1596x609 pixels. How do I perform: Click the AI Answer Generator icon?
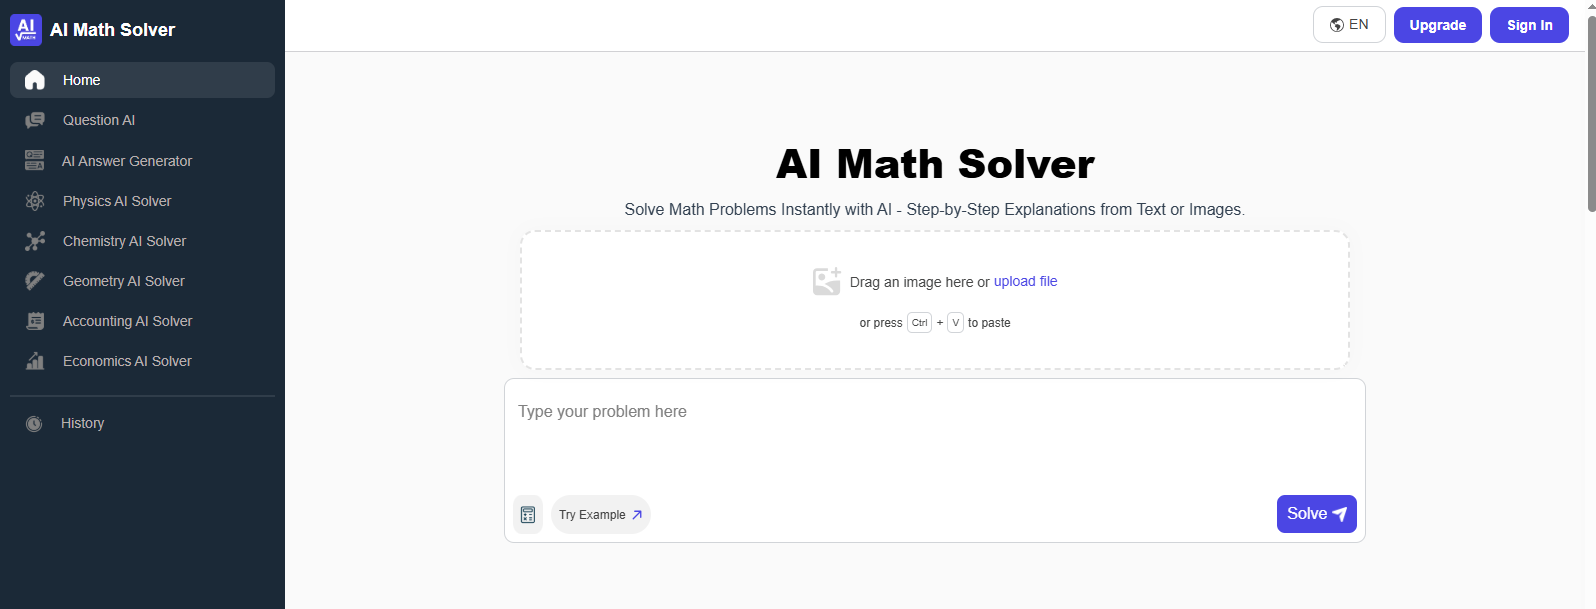coord(35,160)
